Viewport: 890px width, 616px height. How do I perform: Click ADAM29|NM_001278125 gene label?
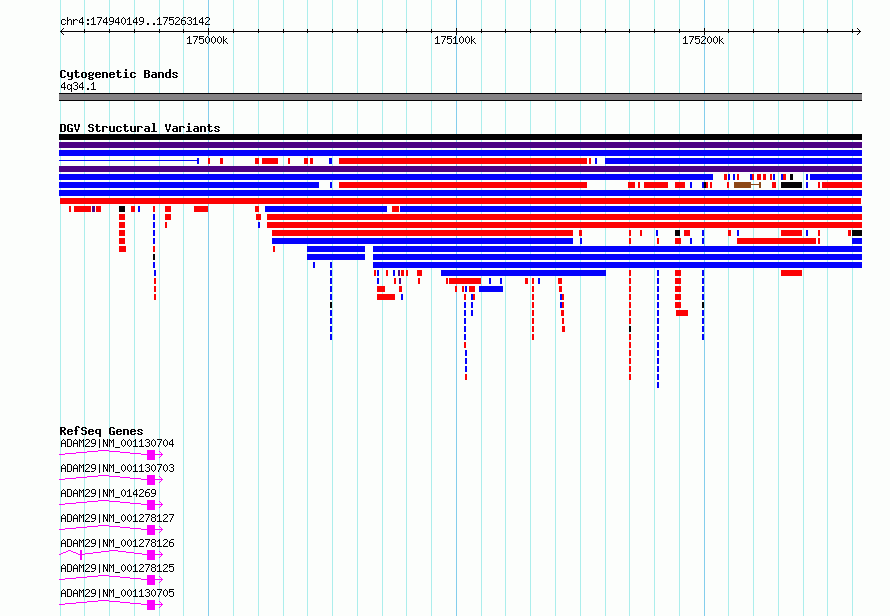[117, 568]
